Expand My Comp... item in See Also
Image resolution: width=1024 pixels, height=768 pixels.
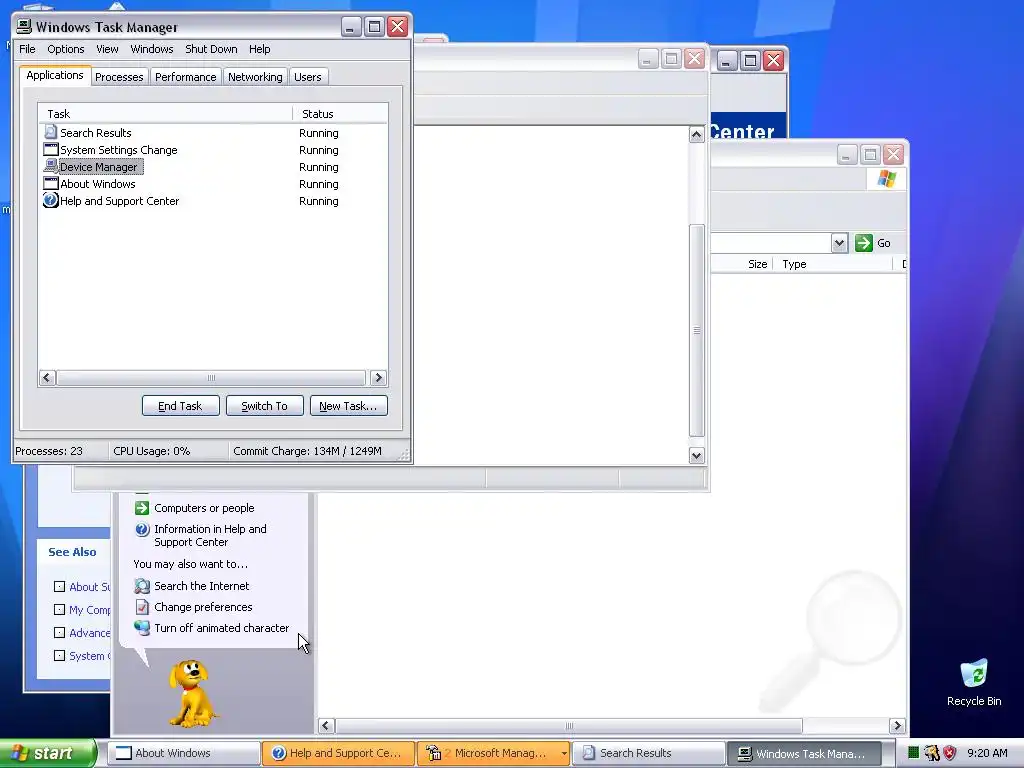pyautogui.click(x=59, y=609)
